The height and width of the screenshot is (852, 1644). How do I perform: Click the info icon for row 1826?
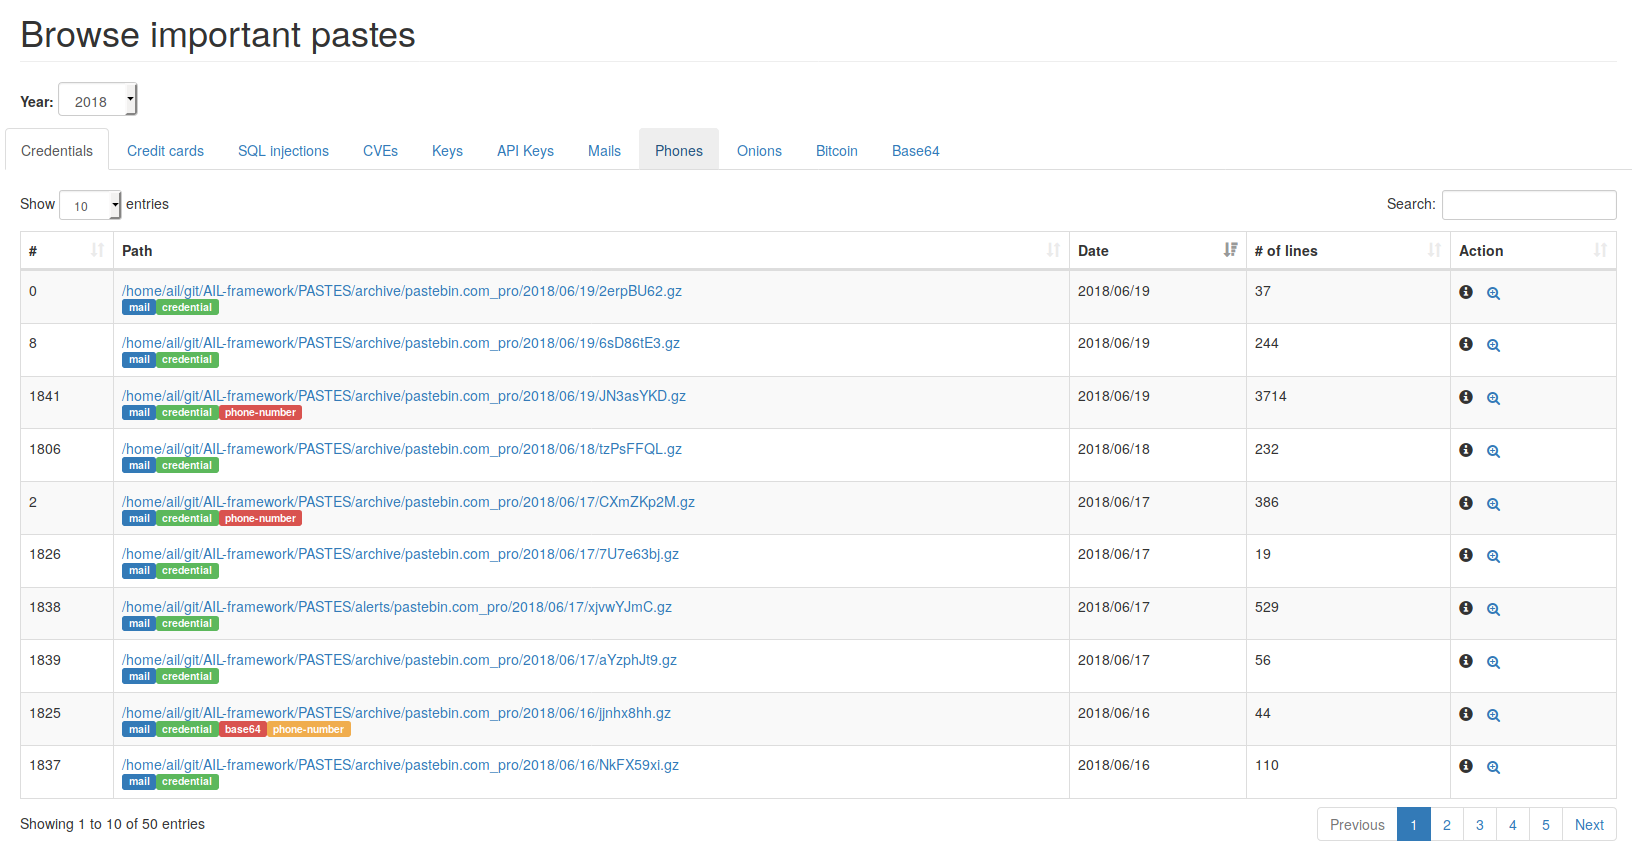[1465, 555]
